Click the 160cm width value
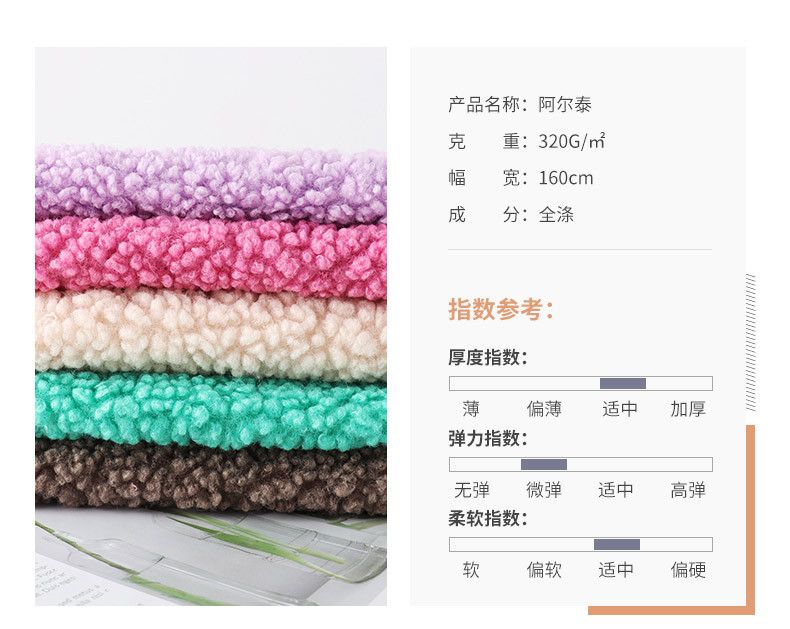Image resolution: width=790 pixels, height=629 pixels. 566,178
